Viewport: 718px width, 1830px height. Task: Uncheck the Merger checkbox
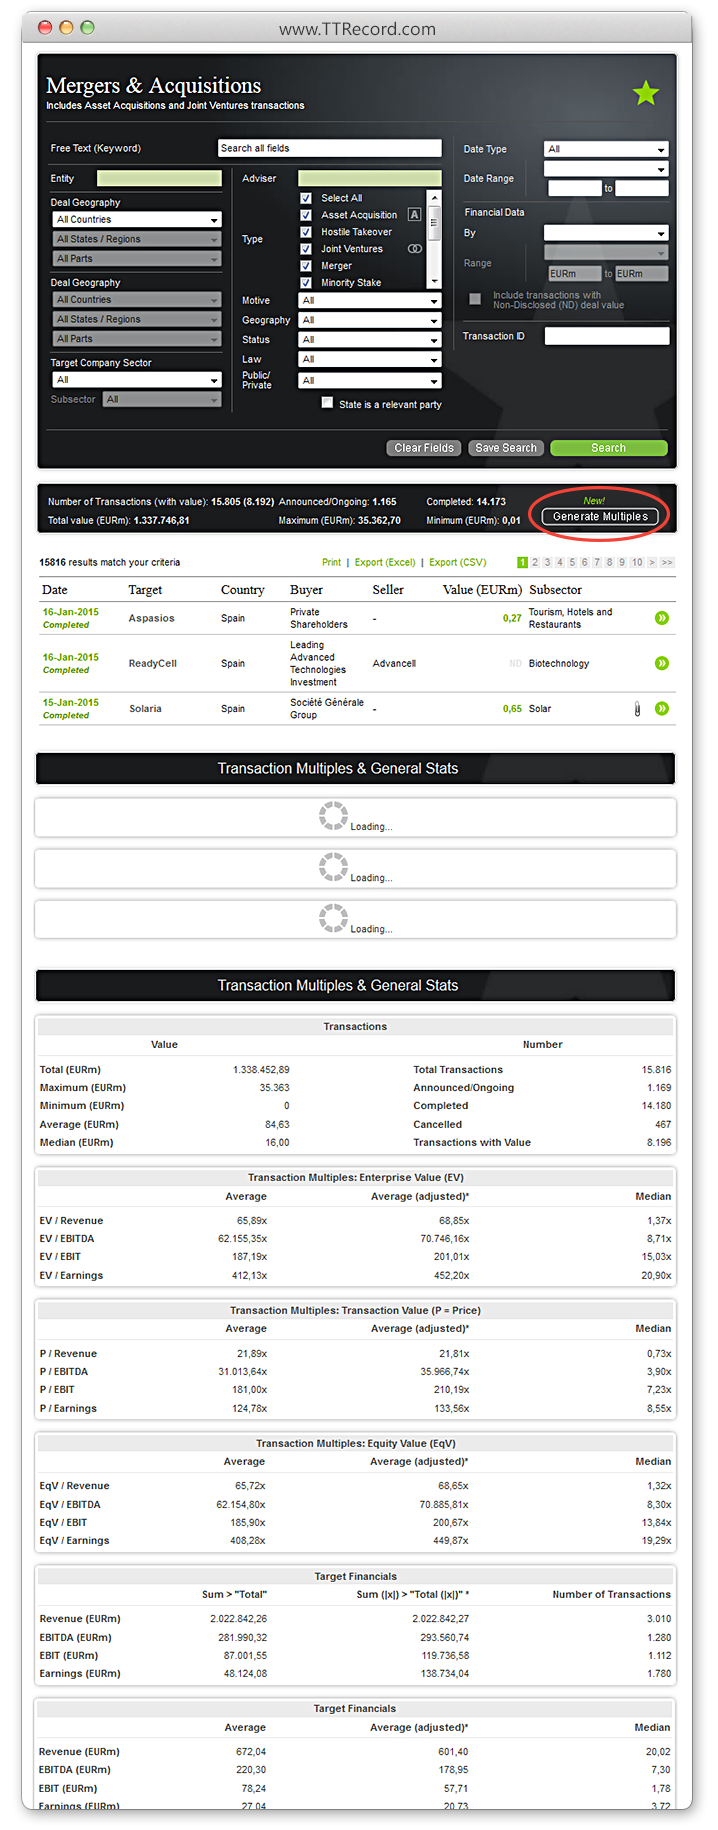(x=306, y=266)
